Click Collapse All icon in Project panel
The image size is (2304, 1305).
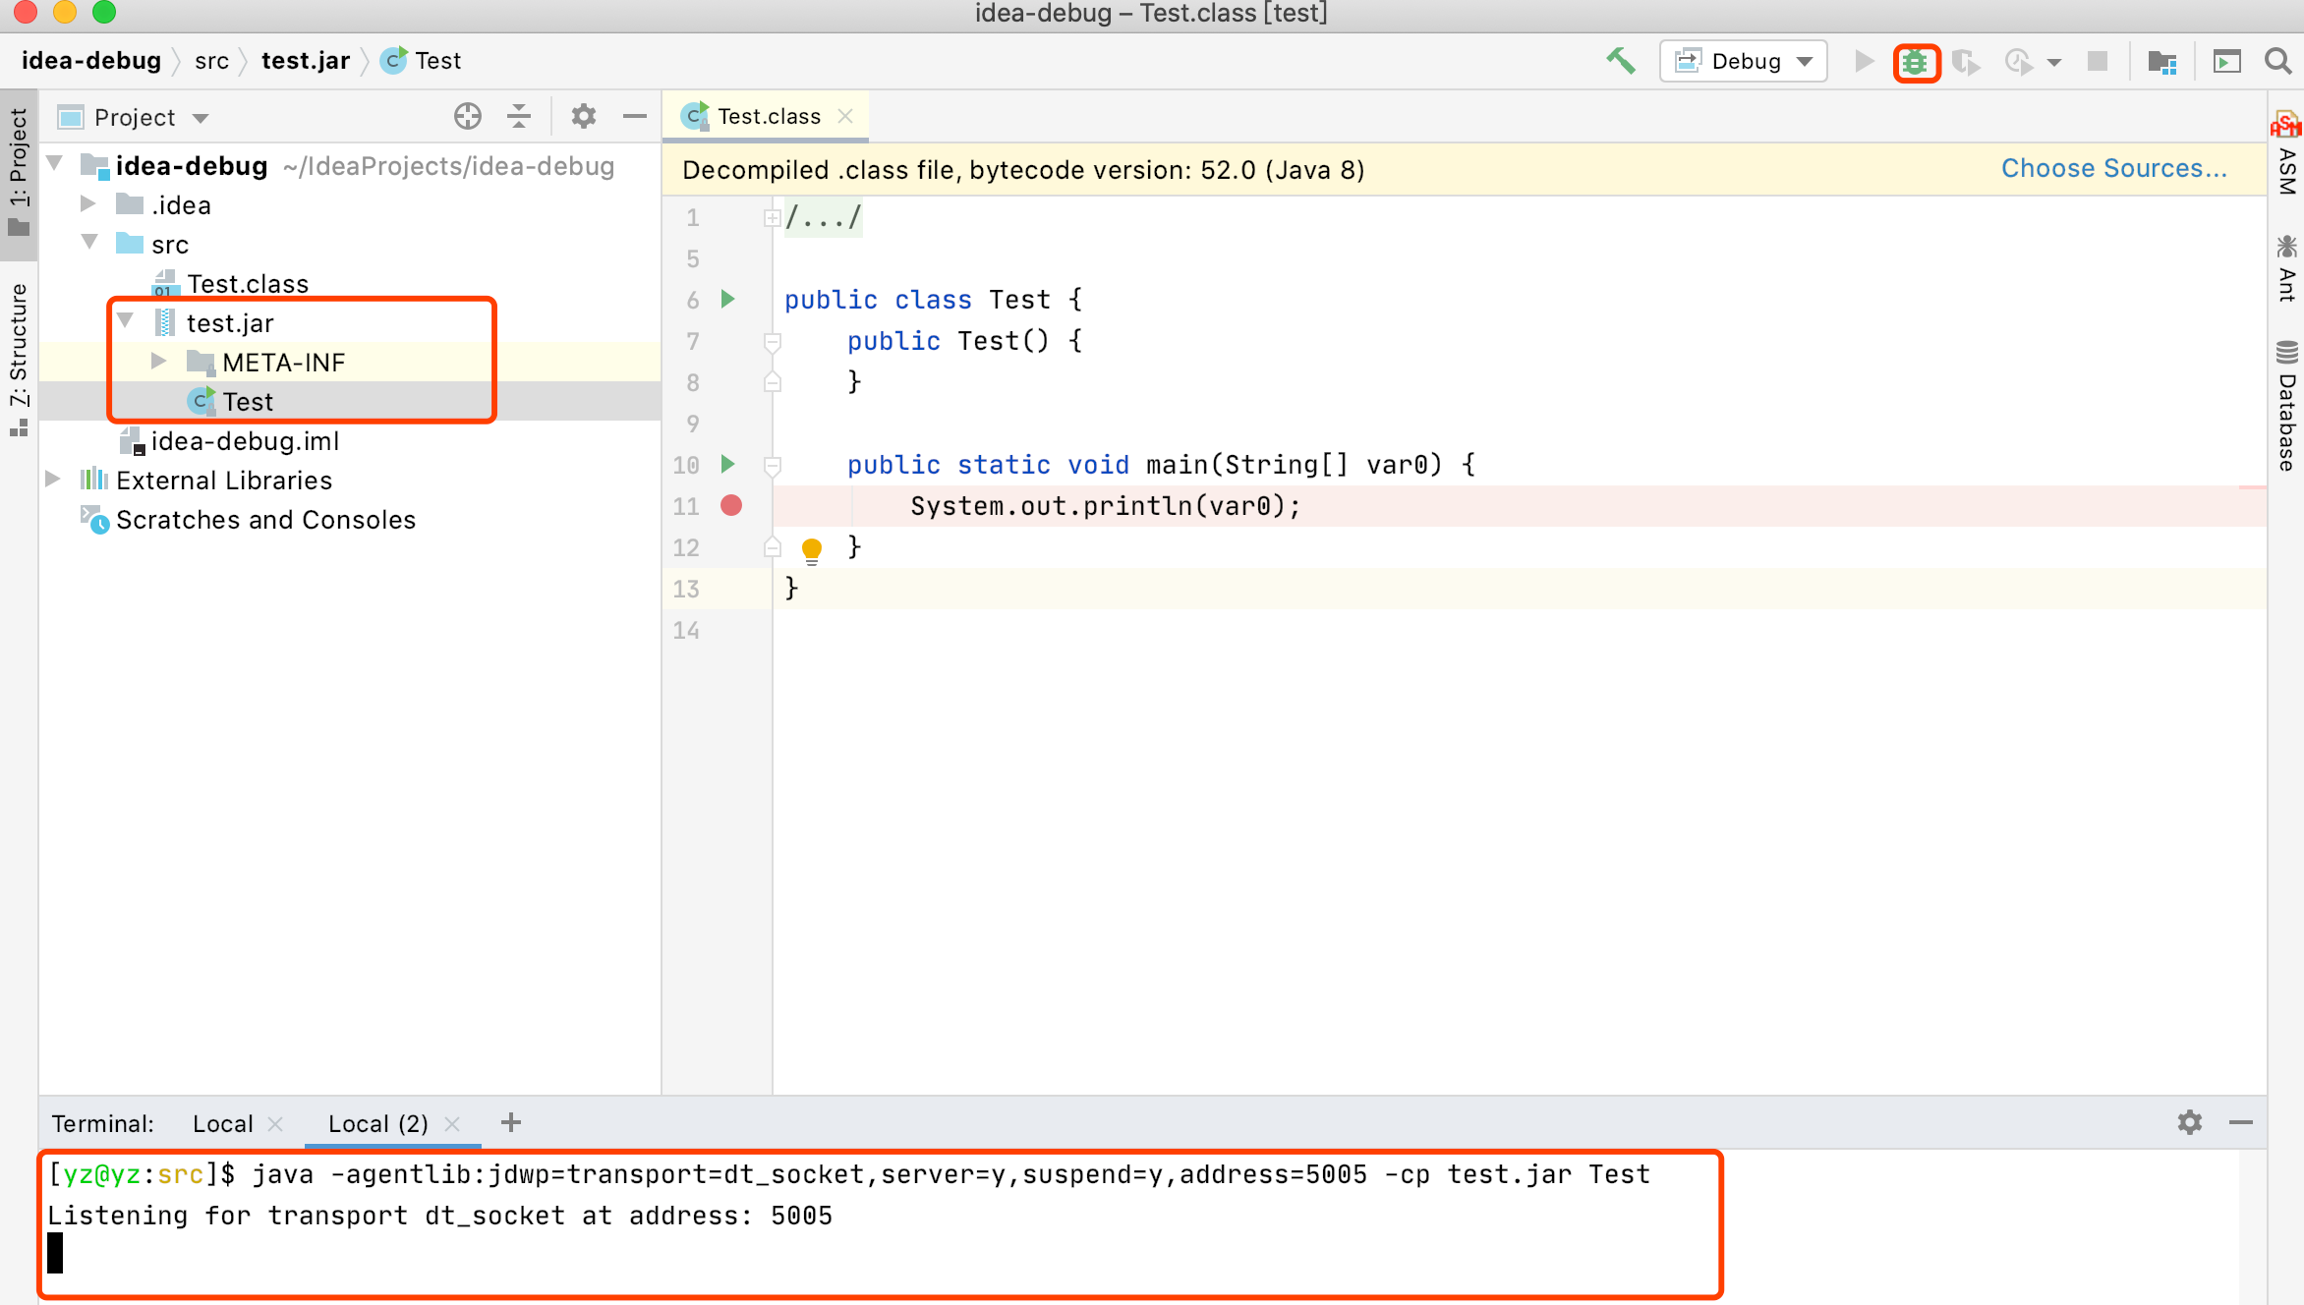tap(519, 117)
